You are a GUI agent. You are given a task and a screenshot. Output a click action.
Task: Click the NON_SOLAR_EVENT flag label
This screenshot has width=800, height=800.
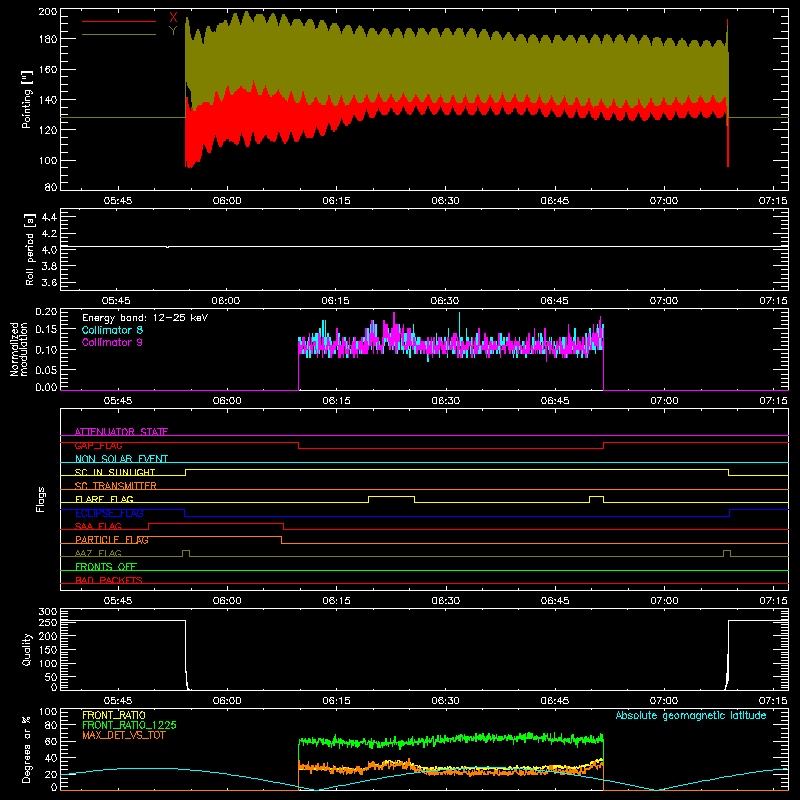121,459
